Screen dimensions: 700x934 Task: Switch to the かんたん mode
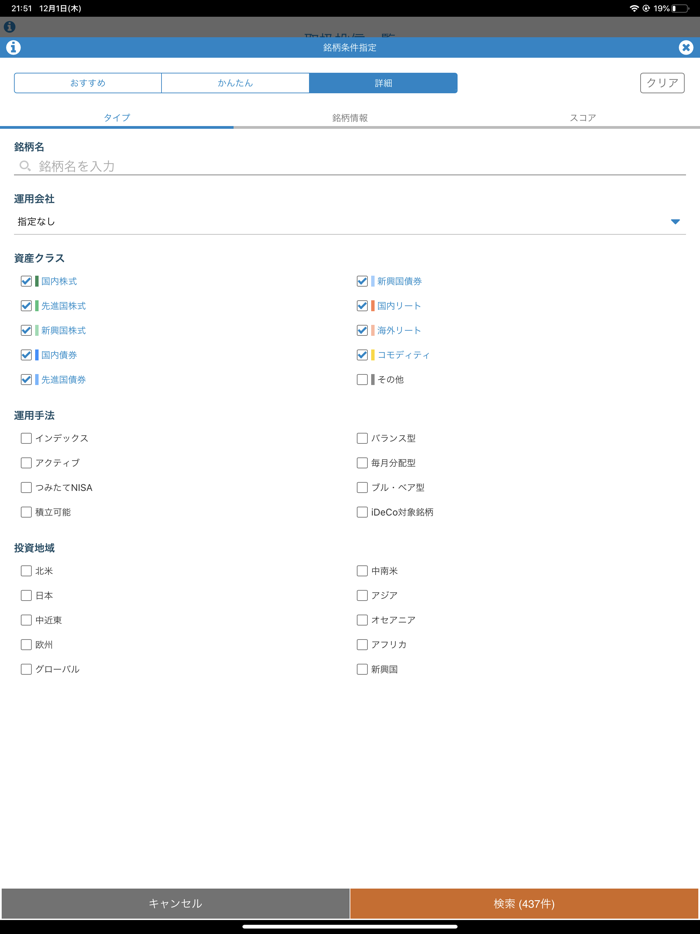point(235,83)
